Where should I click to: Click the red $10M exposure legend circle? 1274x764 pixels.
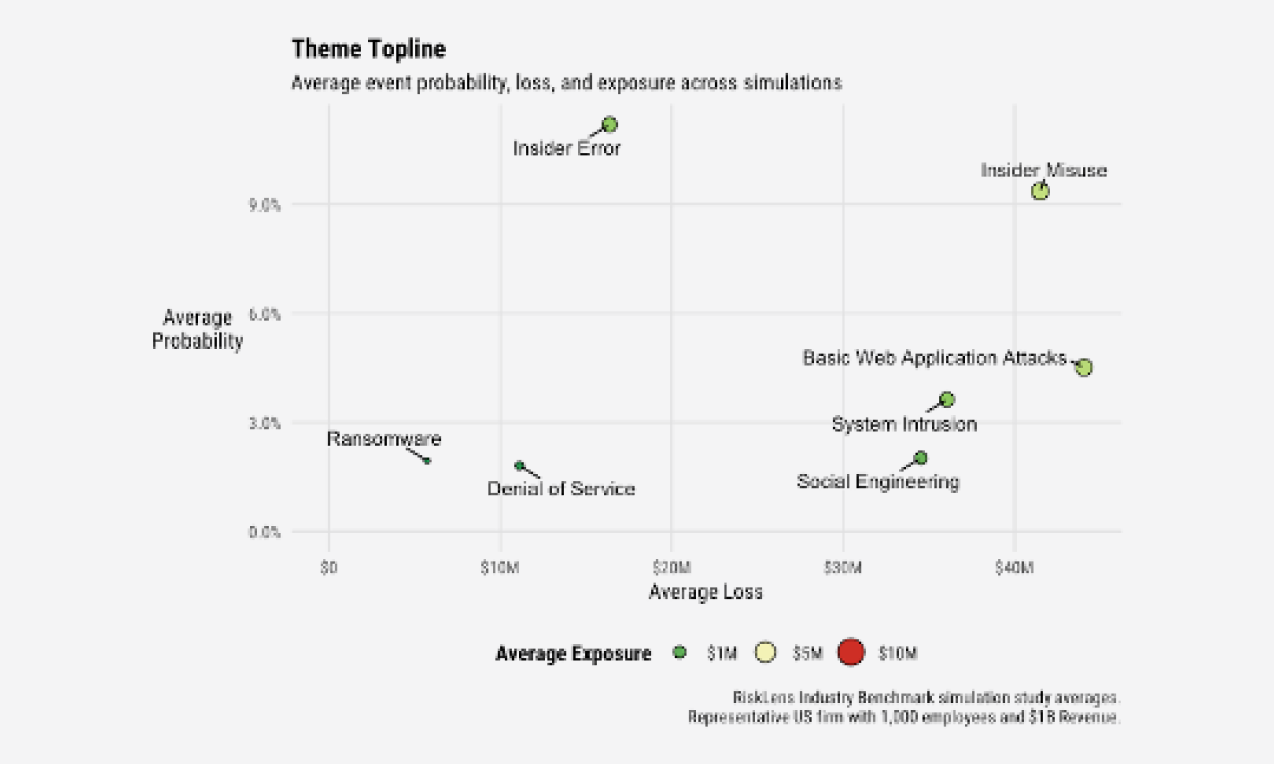click(849, 653)
